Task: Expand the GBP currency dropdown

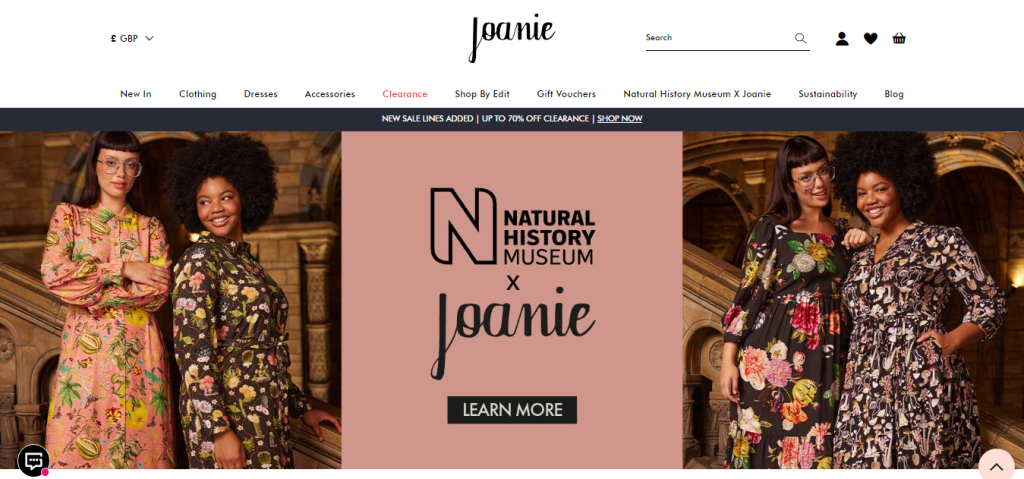Action: 132,39
